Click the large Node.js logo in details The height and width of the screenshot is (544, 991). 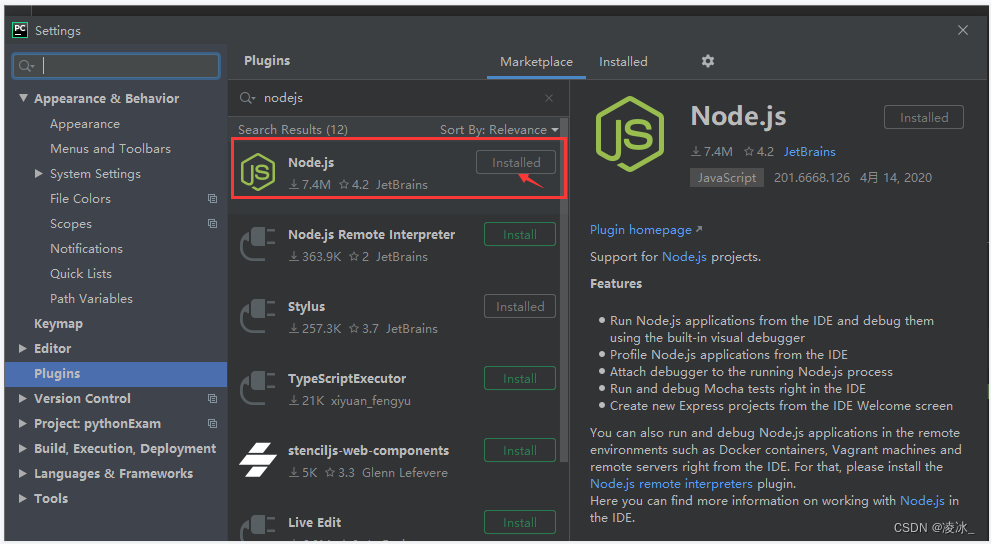click(x=629, y=134)
